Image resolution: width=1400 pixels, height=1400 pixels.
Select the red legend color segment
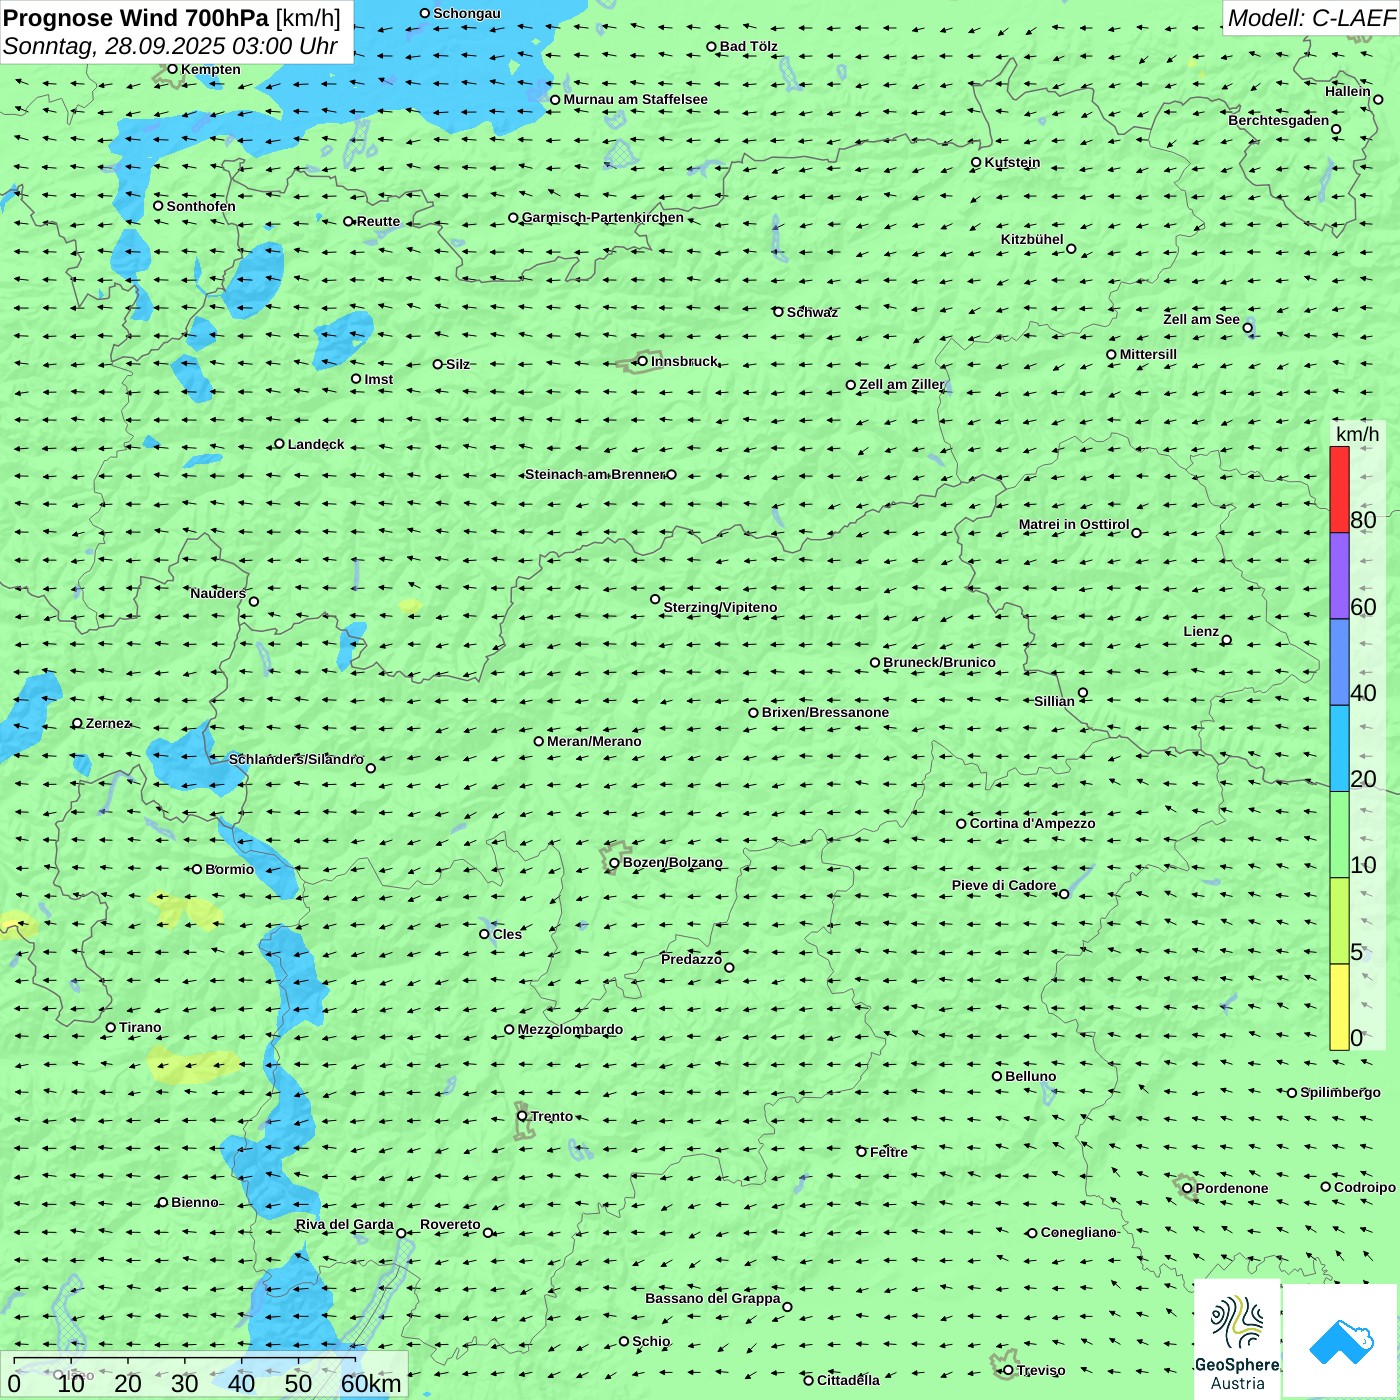(1339, 489)
